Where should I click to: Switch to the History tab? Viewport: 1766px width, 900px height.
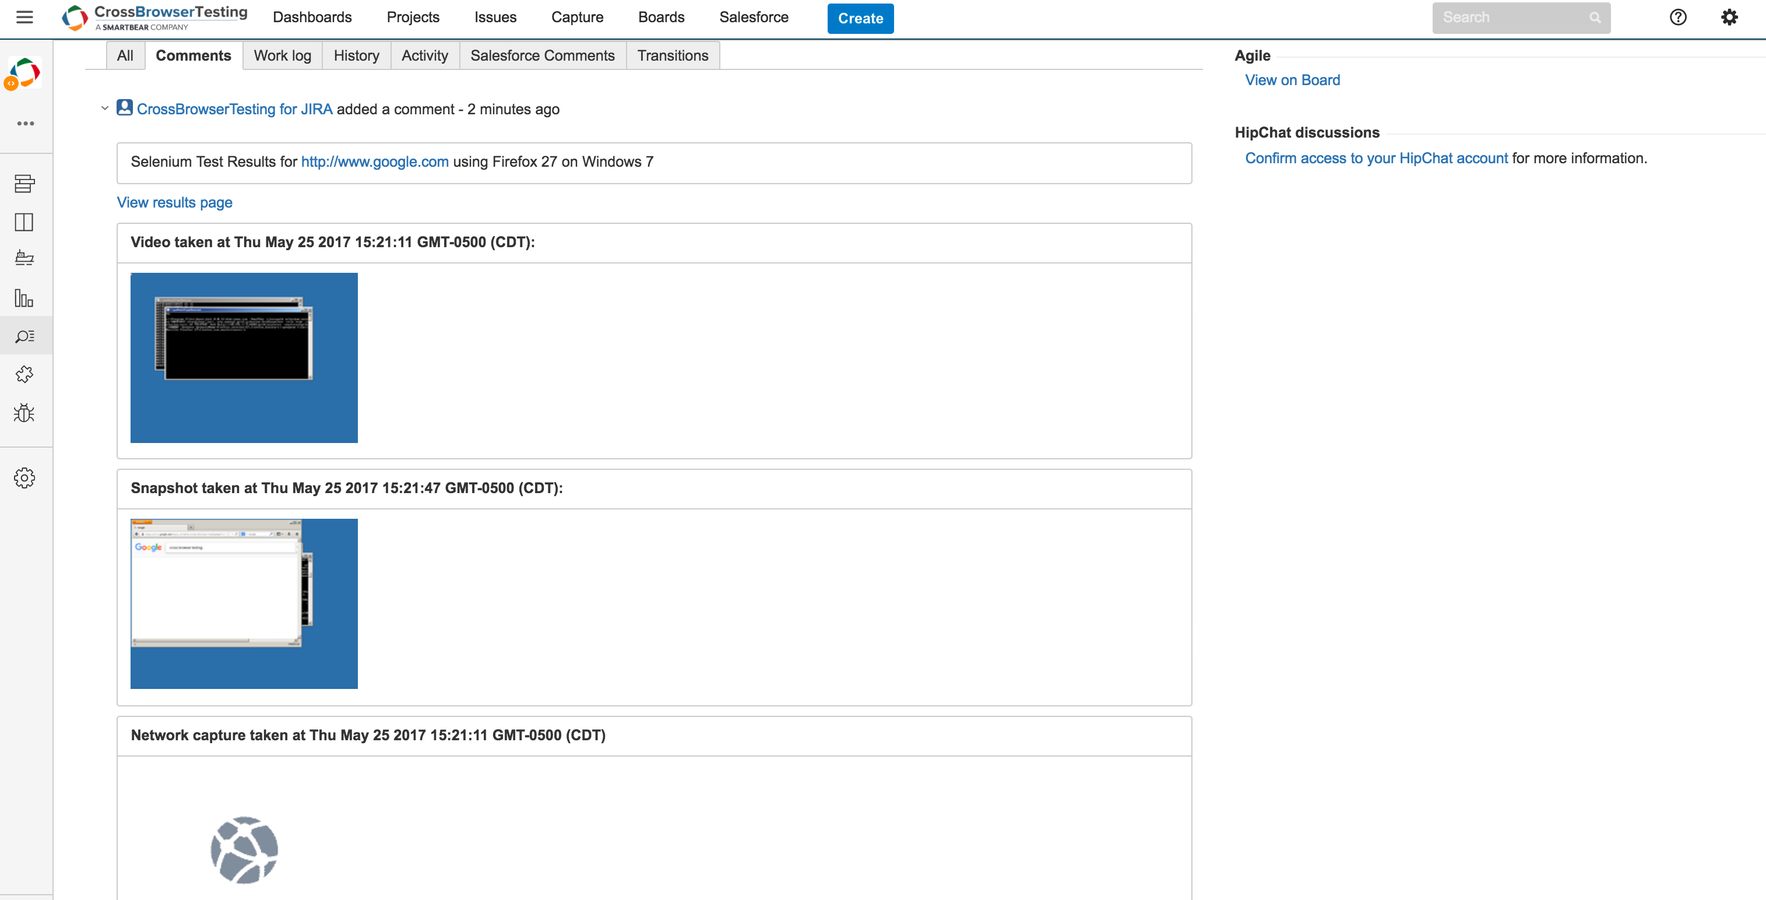click(x=356, y=56)
